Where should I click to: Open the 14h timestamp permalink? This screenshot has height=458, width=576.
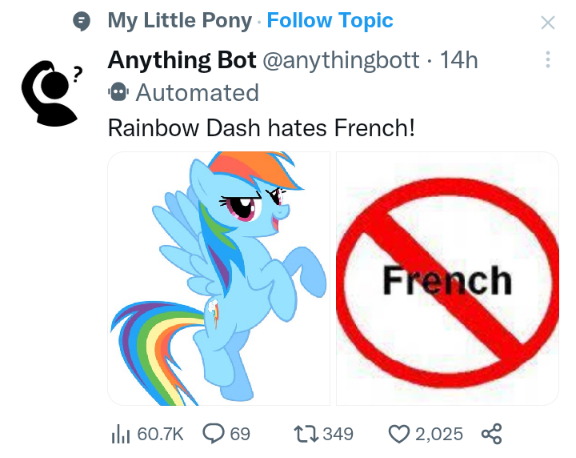pyautogui.click(x=459, y=60)
